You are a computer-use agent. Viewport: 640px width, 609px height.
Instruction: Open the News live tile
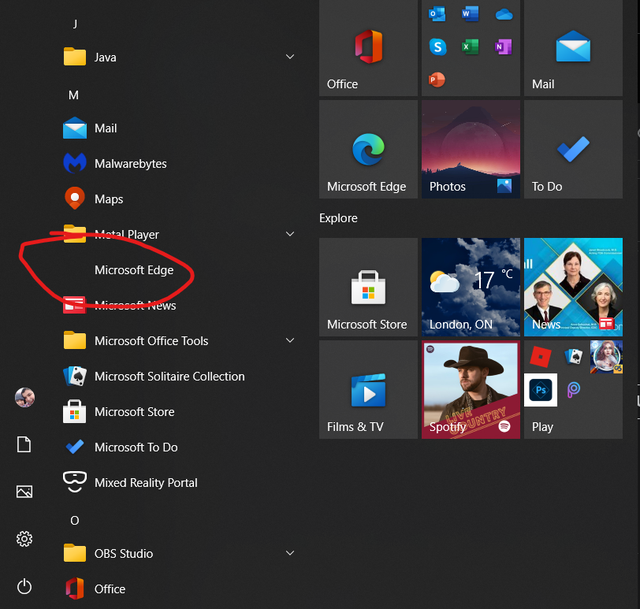(x=573, y=287)
